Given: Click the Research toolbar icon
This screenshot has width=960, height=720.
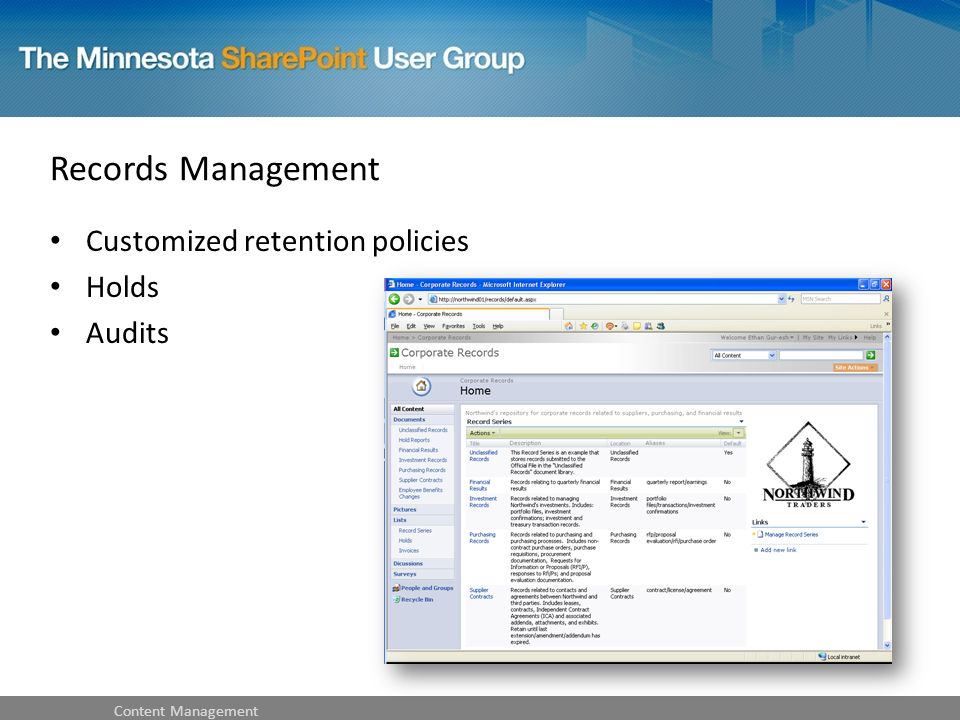Looking at the screenshot, I should 648,326.
